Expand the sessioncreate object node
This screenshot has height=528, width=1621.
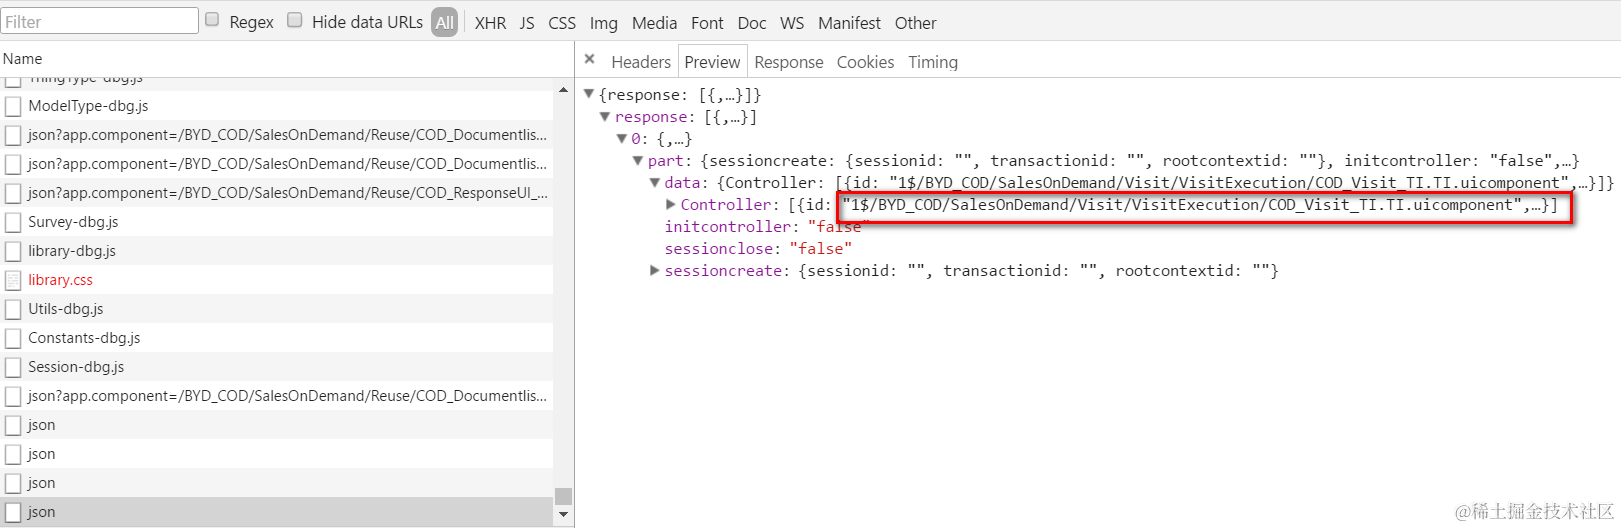654,270
